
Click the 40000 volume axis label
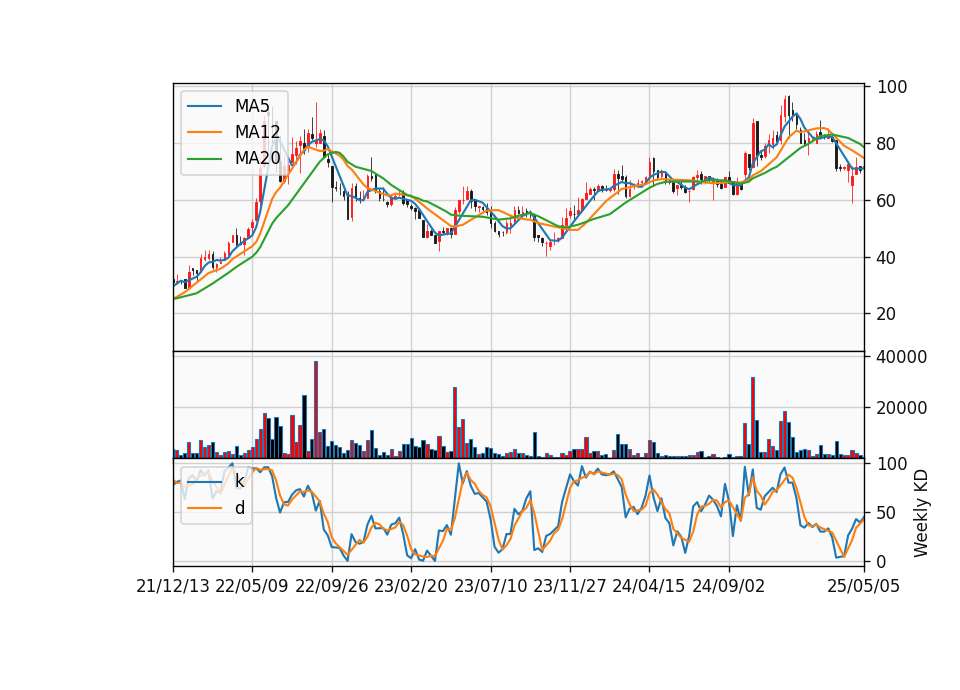click(x=901, y=357)
